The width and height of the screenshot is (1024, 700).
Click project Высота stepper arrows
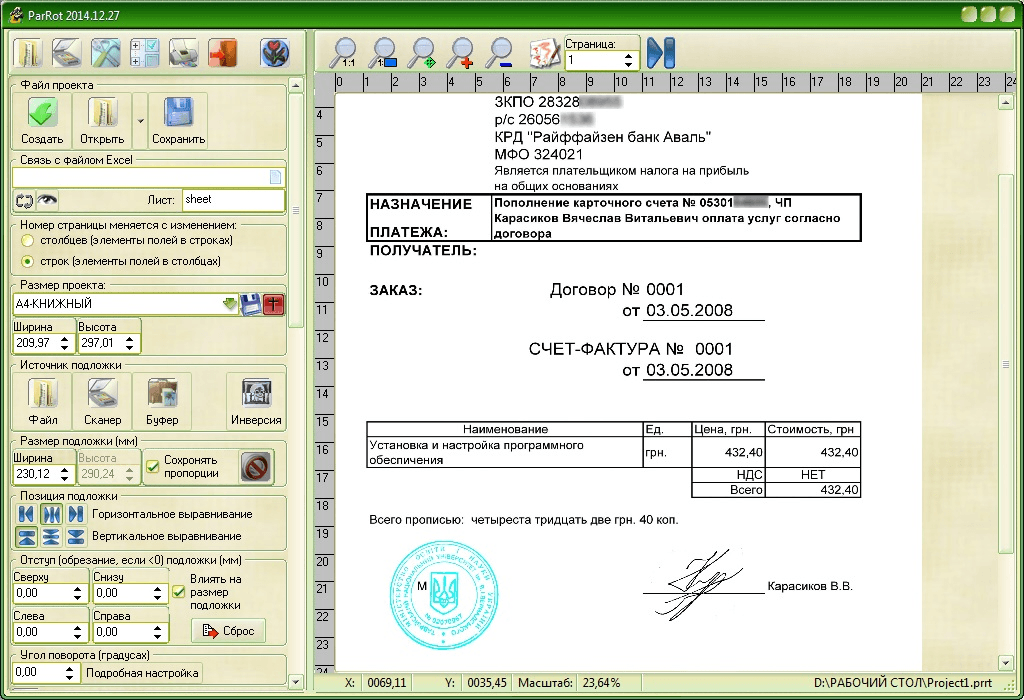(x=129, y=343)
